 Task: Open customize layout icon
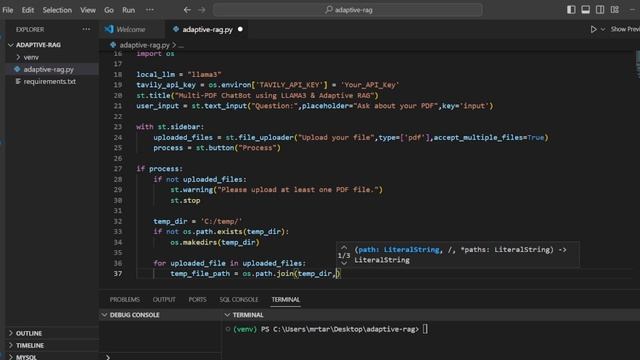[x=615, y=10]
